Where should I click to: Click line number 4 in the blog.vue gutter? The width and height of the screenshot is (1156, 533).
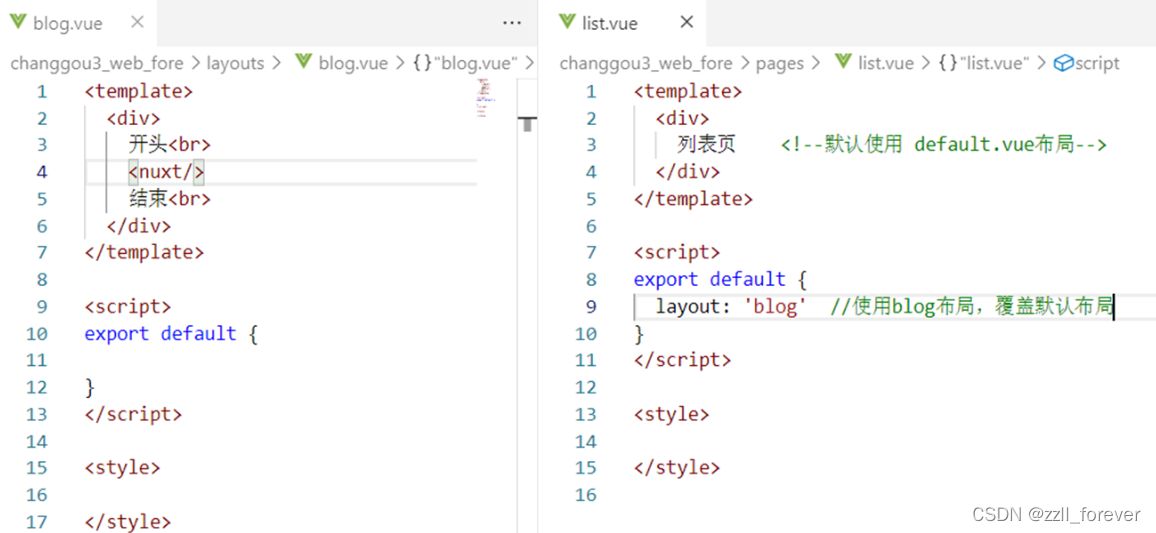[41, 172]
